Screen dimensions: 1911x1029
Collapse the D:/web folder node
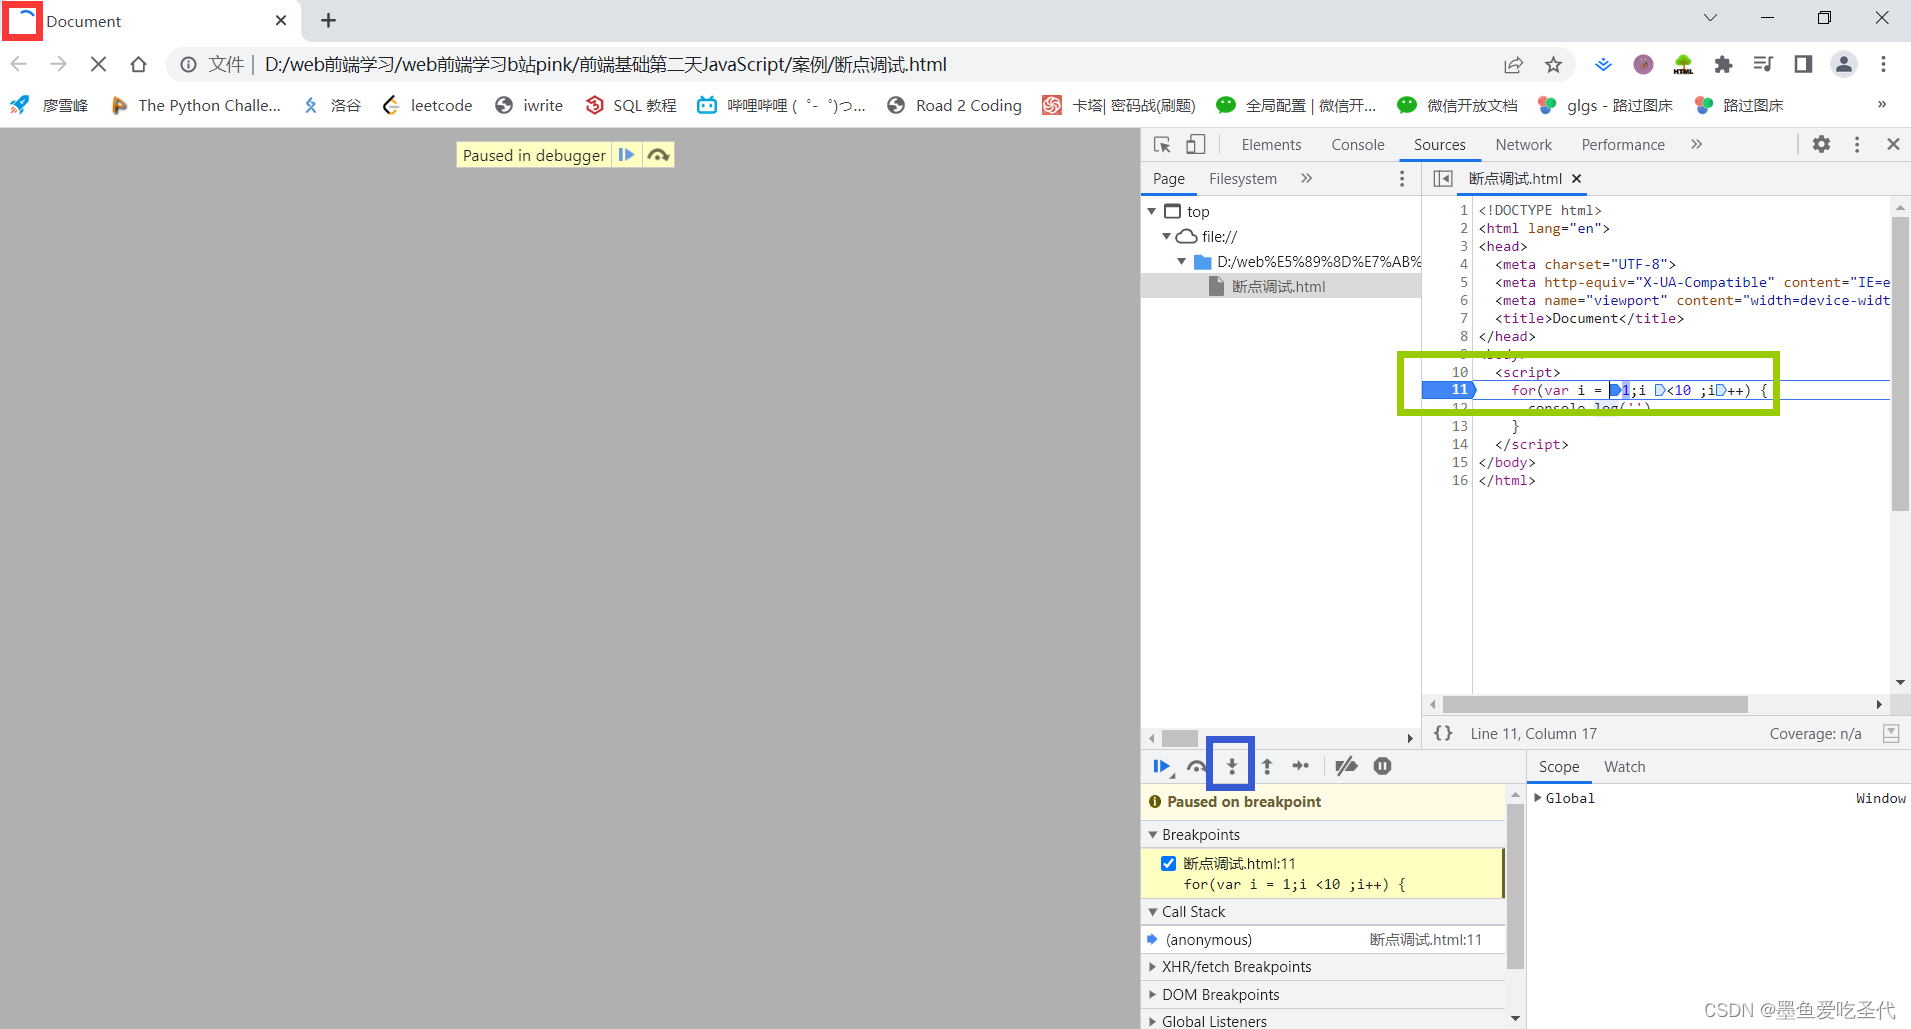(x=1182, y=261)
